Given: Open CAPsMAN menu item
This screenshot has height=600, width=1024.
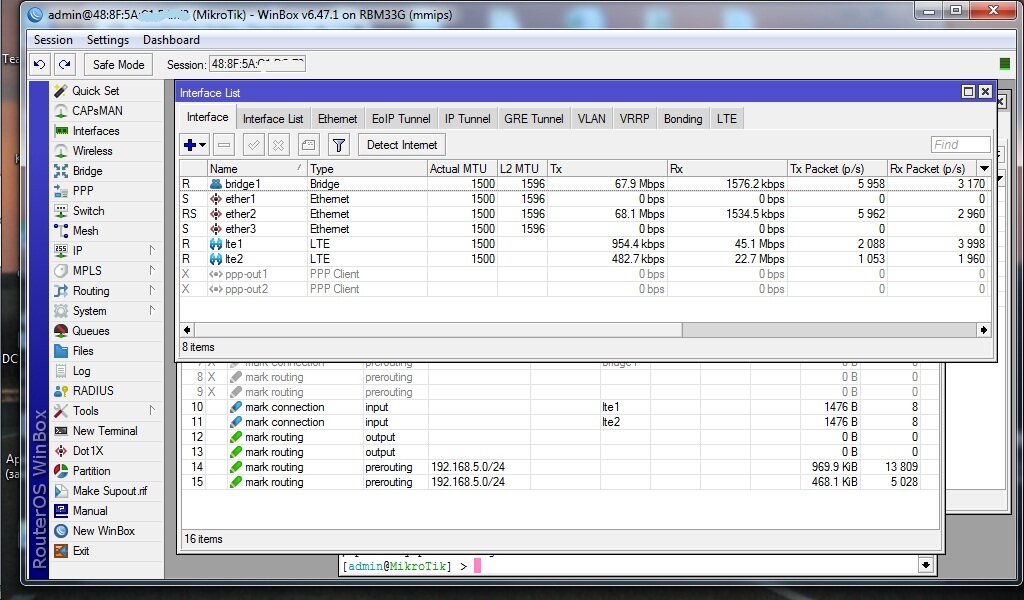Looking at the screenshot, I should pyautogui.click(x=97, y=111).
